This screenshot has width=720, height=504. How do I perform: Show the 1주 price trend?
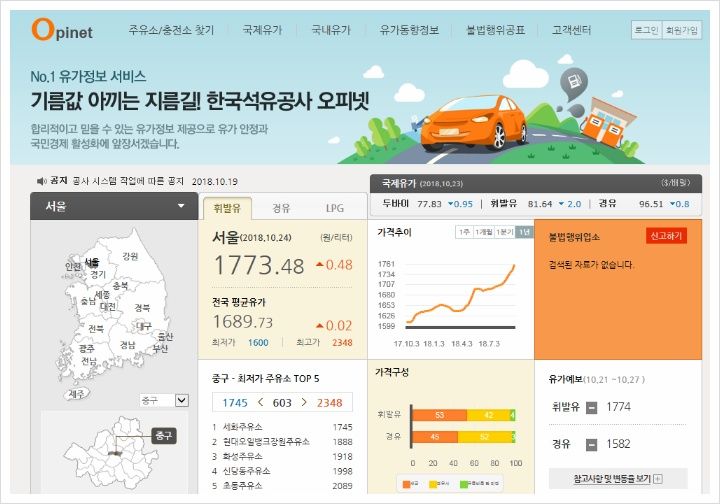(x=464, y=232)
